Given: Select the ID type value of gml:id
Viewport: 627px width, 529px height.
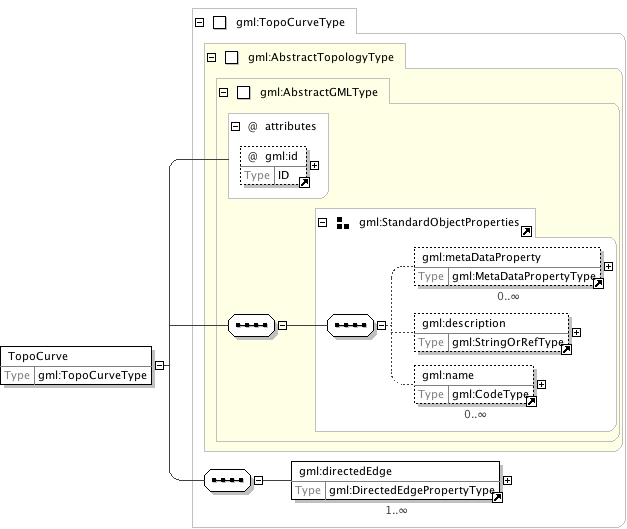Looking at the screenshot, I should coord(284,175).
